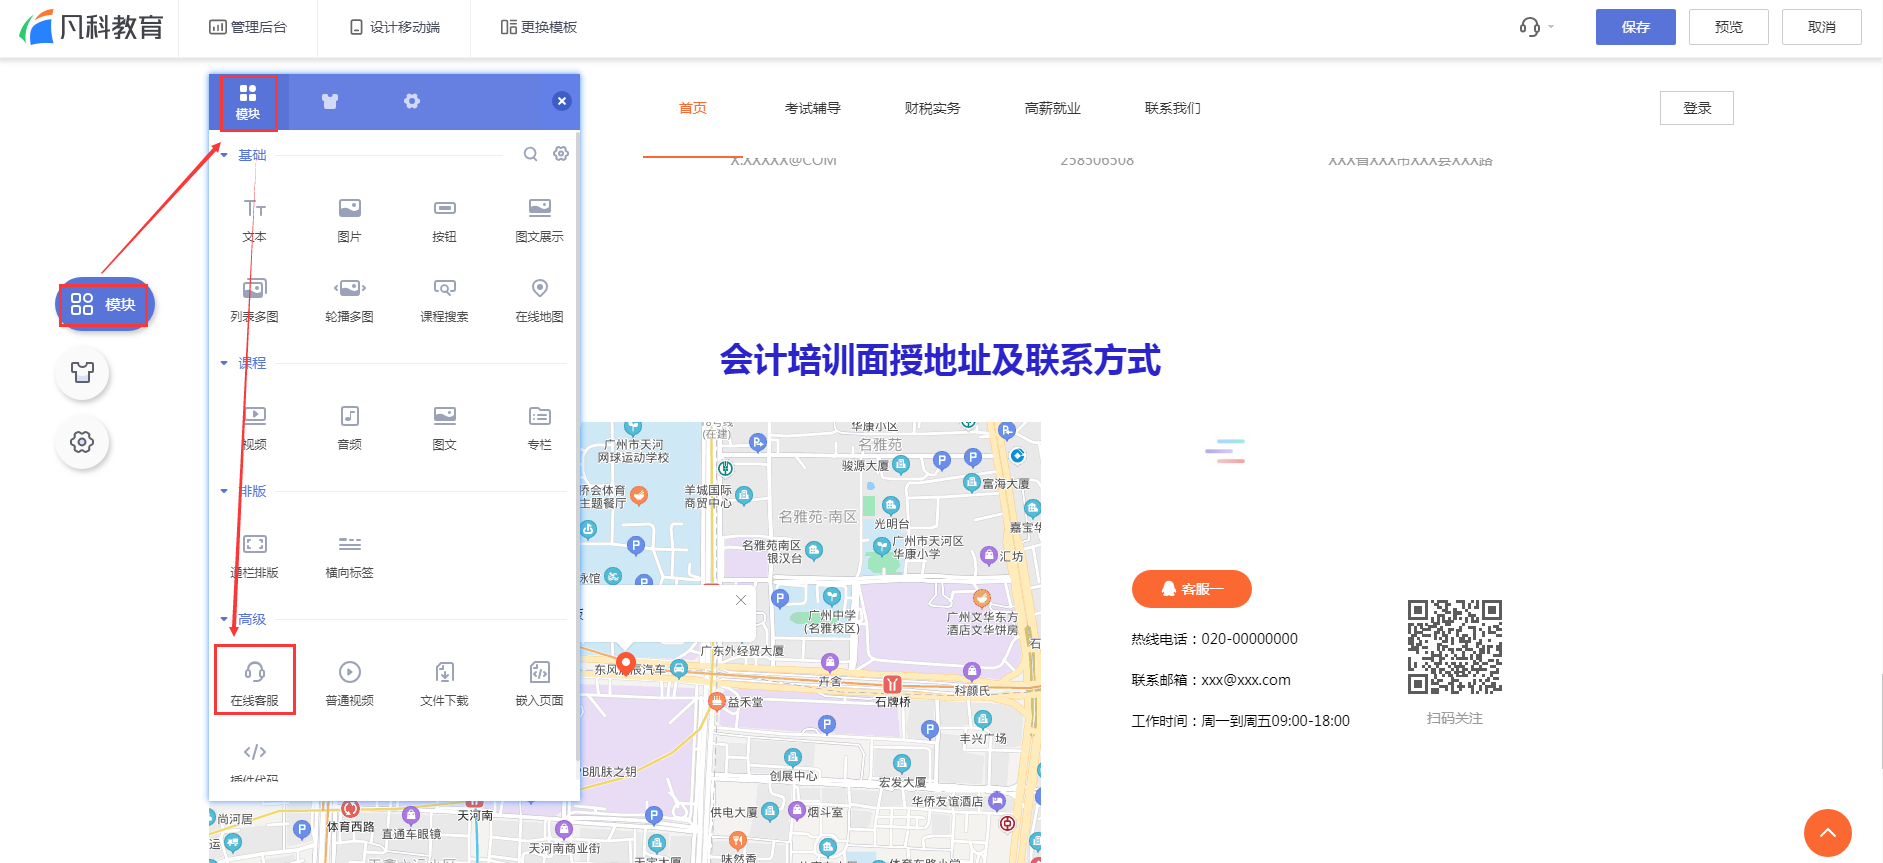
Task: Click the 扫码关注 caption
Action: pos(1455,718)
